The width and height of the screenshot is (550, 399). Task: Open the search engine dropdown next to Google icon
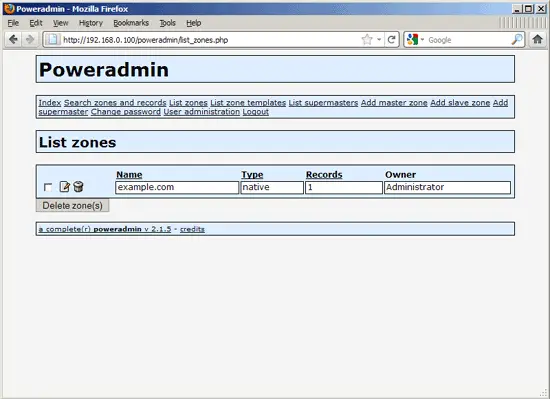(x=422, y=40)
